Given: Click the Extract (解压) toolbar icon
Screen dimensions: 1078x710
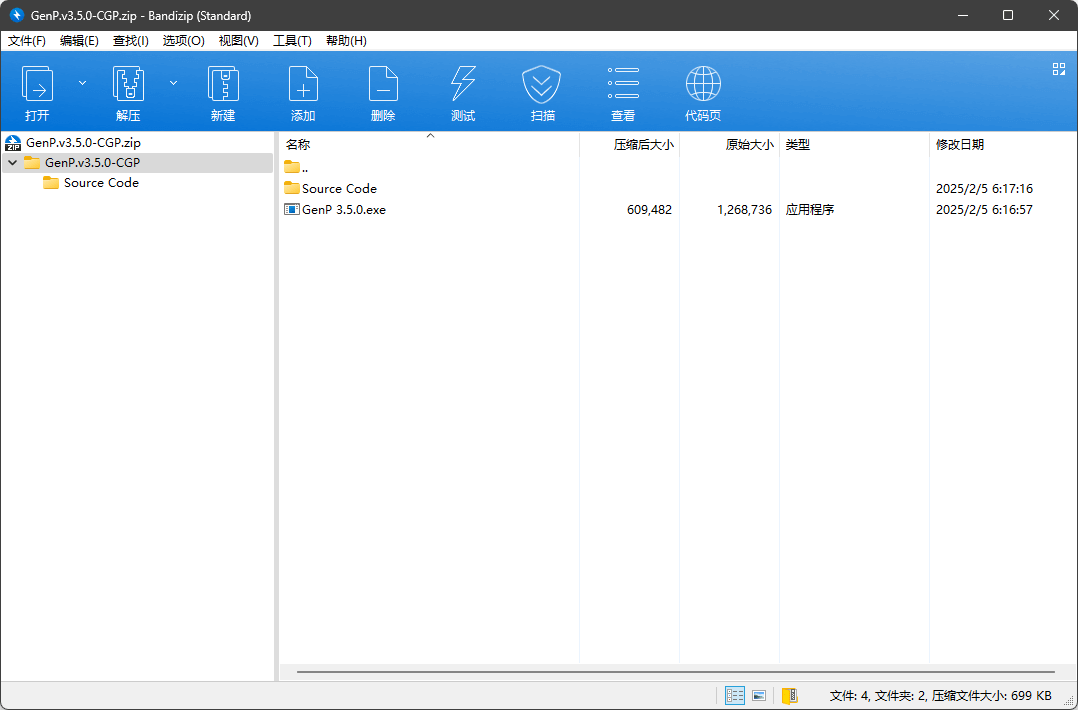Looking at the screenshot, I should [x=128, y=84].
